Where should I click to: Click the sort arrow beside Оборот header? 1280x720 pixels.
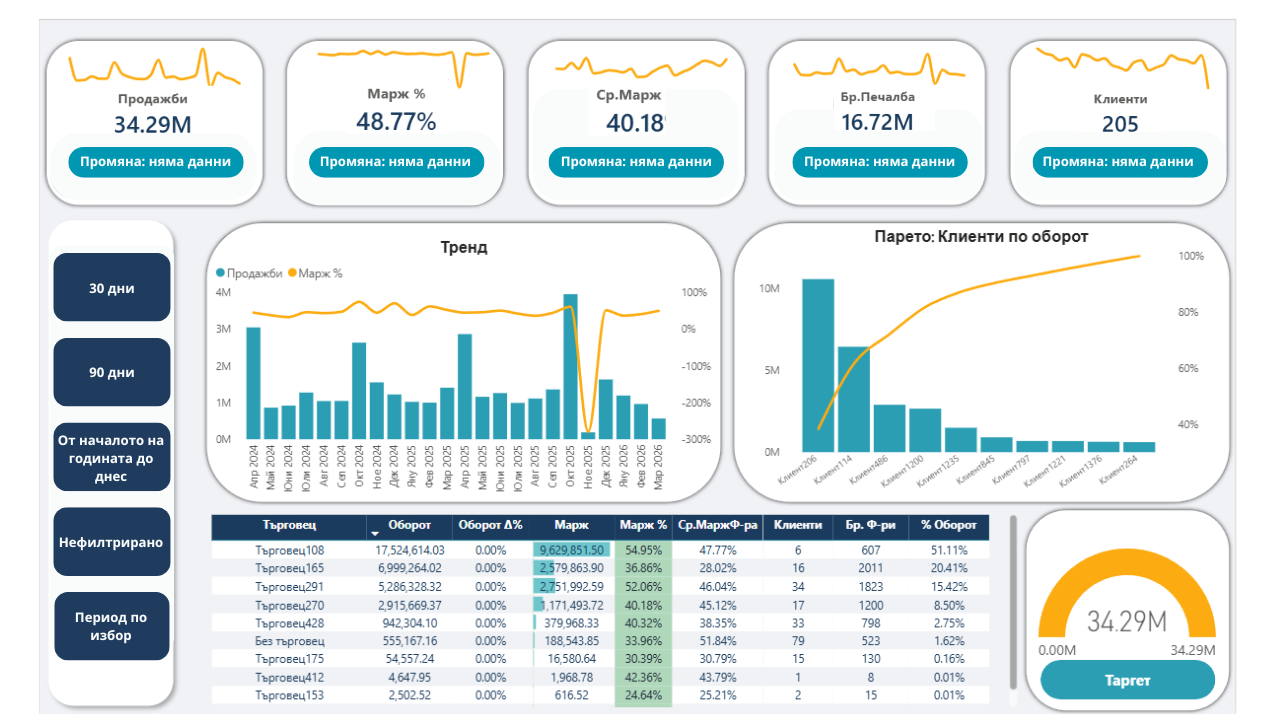pos(375,527)
